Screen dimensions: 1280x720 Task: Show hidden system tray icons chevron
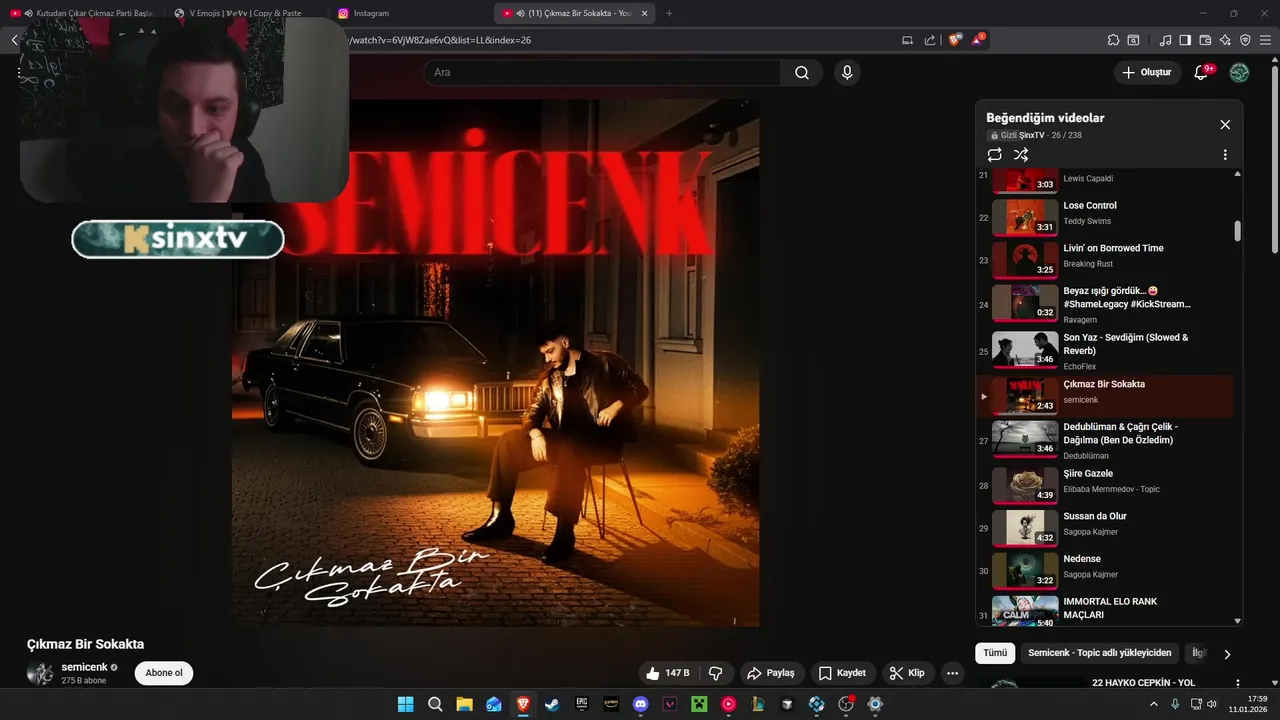[x=1153, y=704]
